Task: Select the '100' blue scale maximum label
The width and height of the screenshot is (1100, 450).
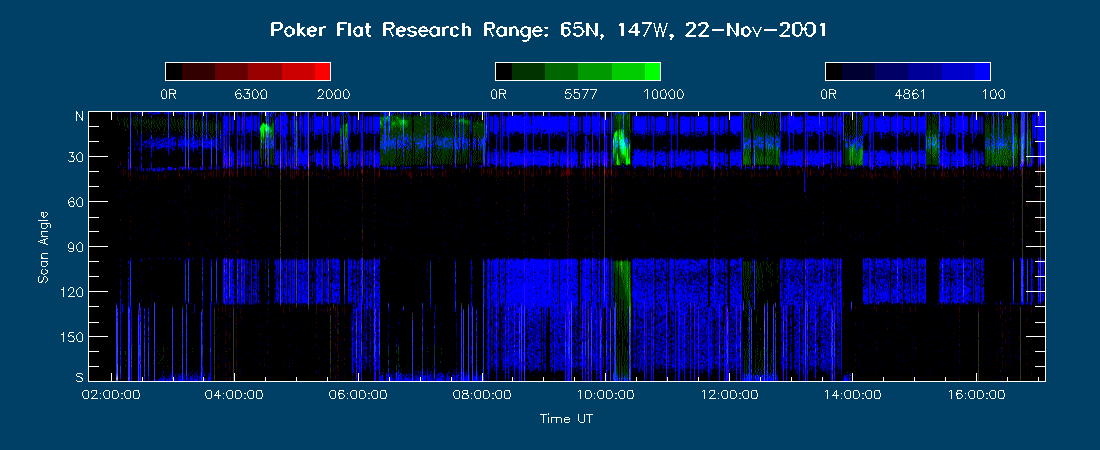Action: (x=993, y=95)
